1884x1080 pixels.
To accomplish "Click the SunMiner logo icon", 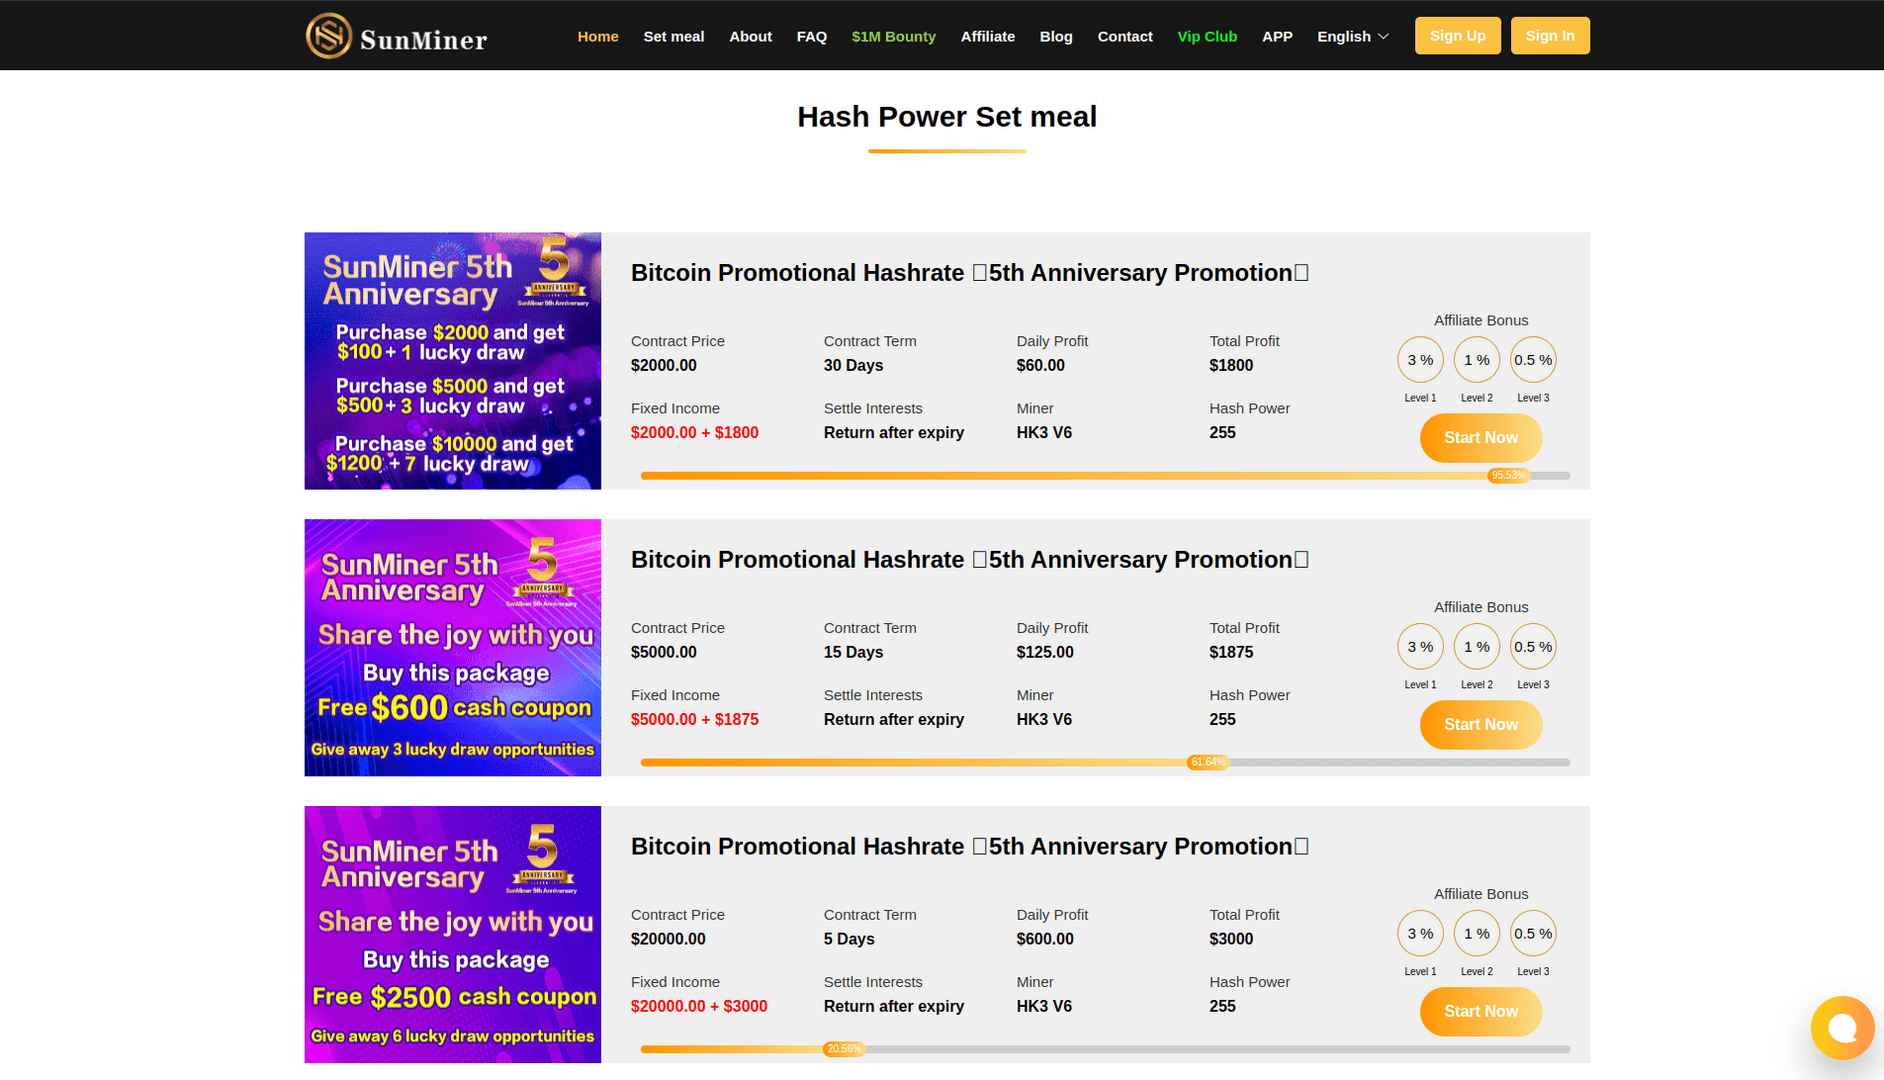I will [x=329, y=36].
